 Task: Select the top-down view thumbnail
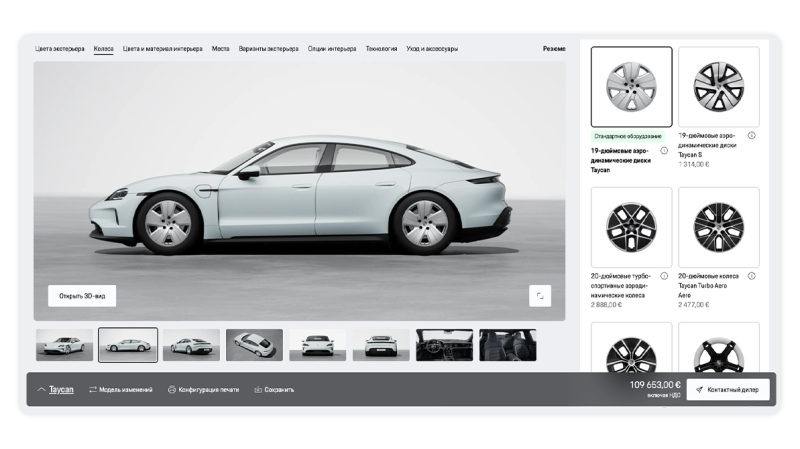255,345
